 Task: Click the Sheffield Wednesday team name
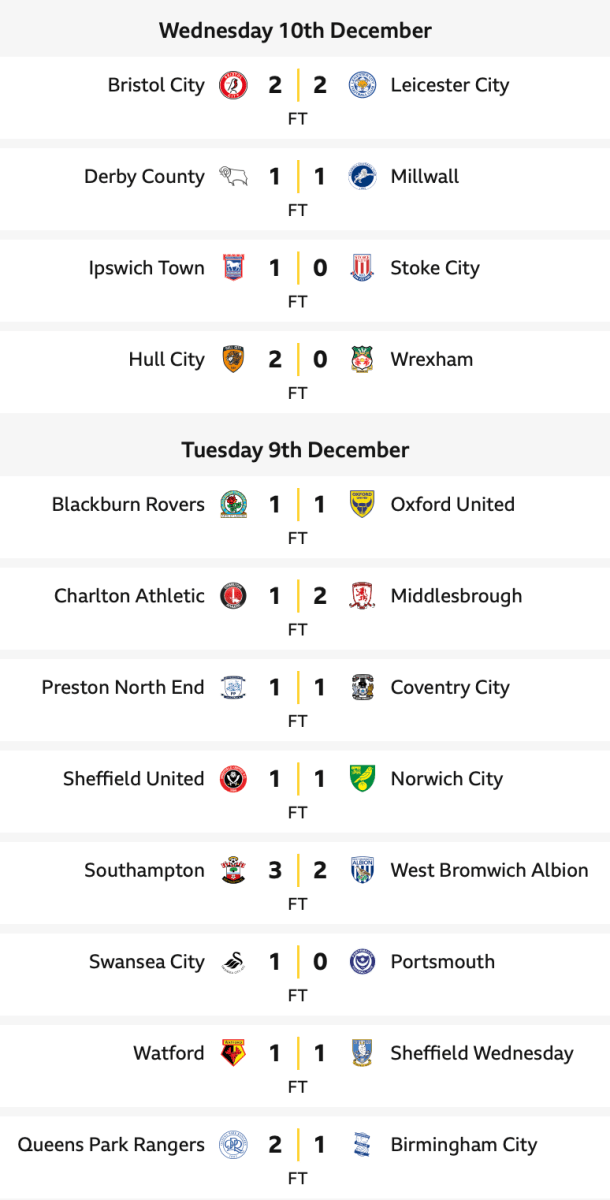482,1053
